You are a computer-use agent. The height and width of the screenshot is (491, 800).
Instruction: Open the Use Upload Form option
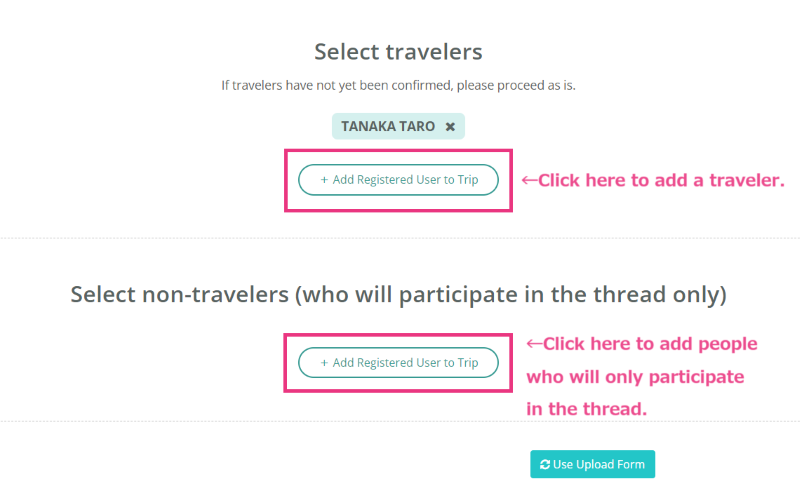point(592,464)
